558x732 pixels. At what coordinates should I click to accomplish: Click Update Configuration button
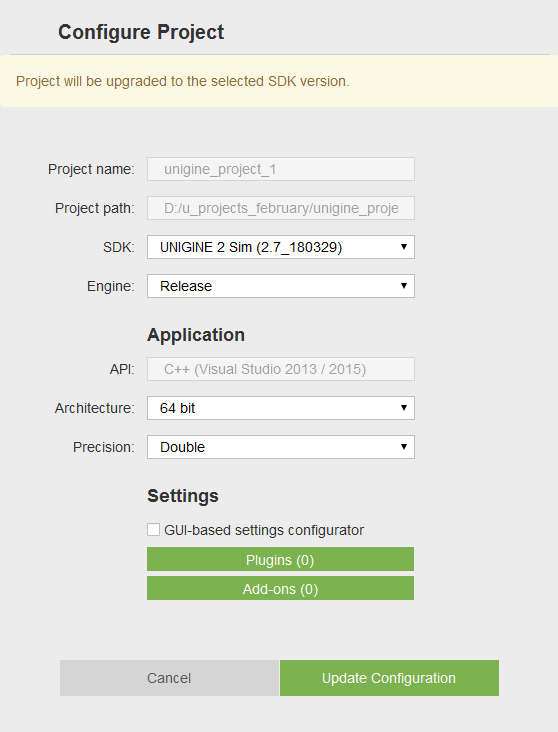[389, 678]
